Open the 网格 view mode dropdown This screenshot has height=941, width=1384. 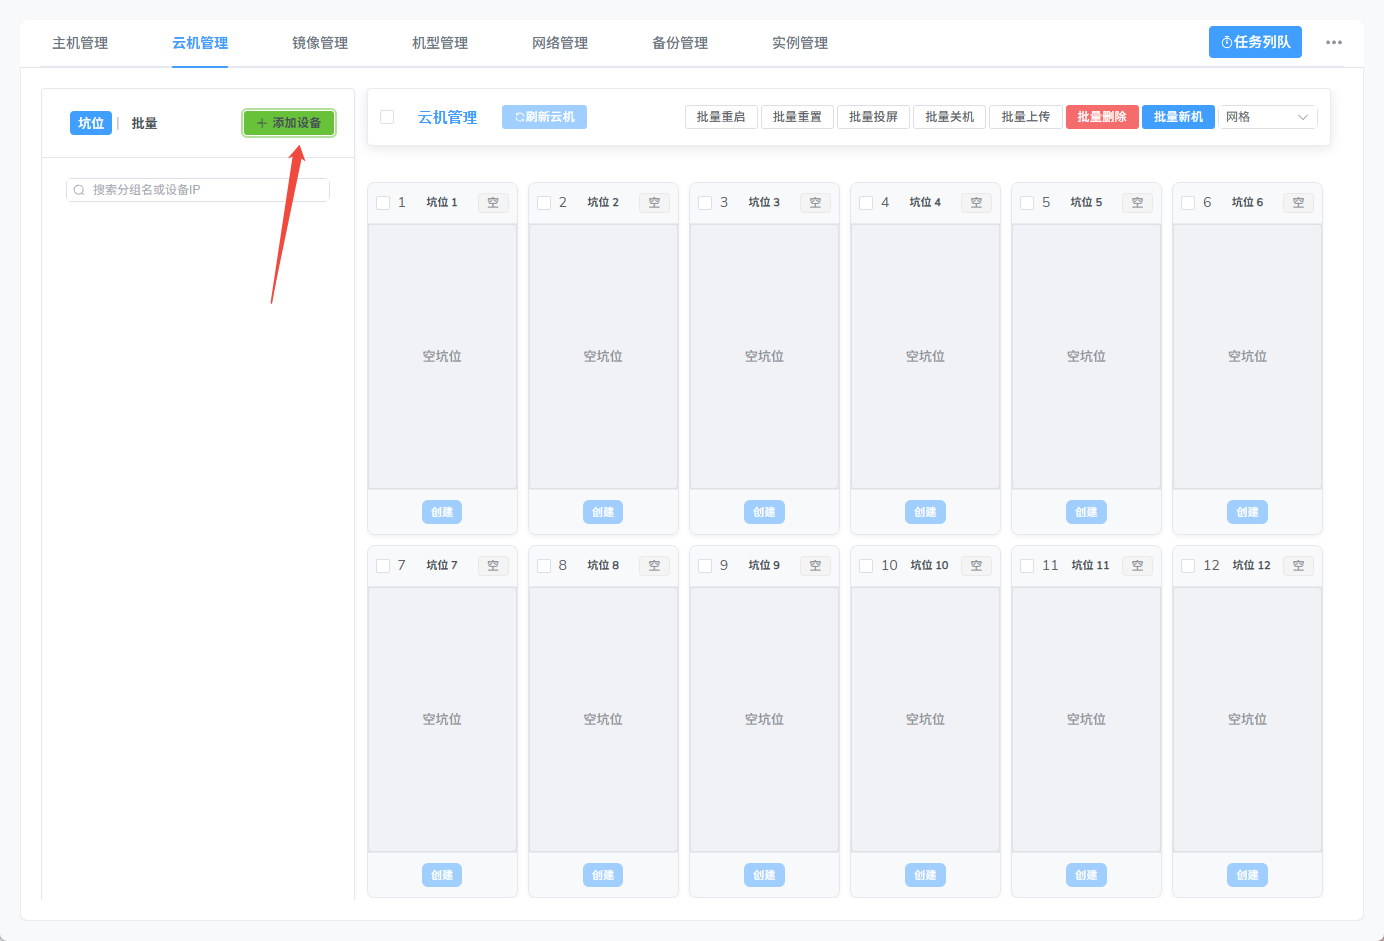pos(1267,116)
